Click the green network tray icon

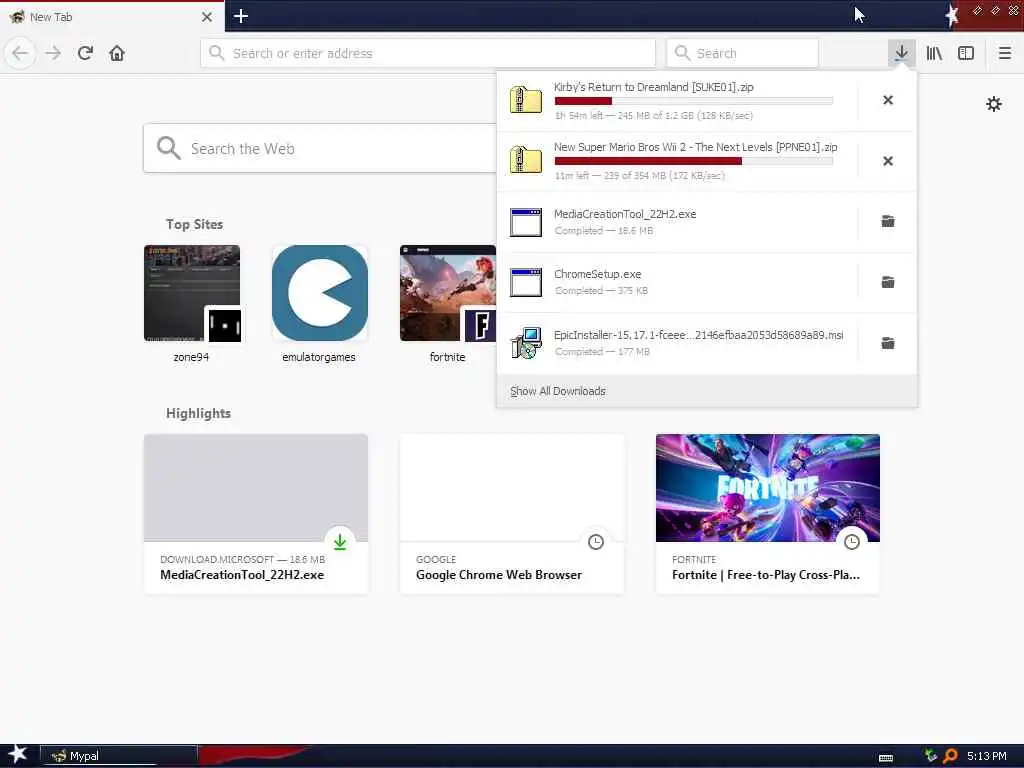tap(931, 756)
